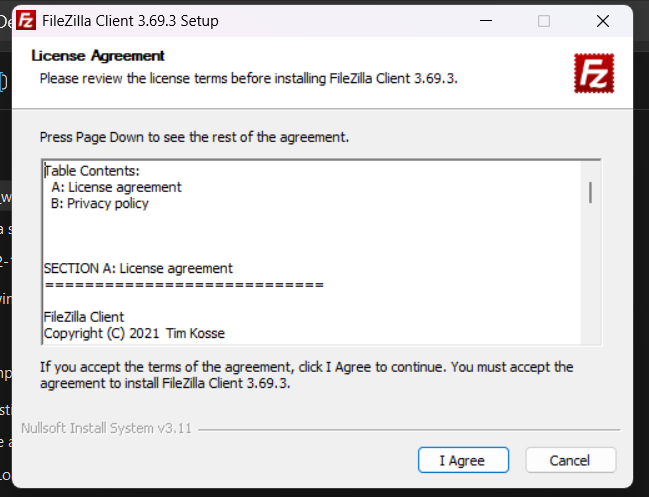649x497 pixels.
Task: Click the greyed-out maximize button
Action: 544,20
